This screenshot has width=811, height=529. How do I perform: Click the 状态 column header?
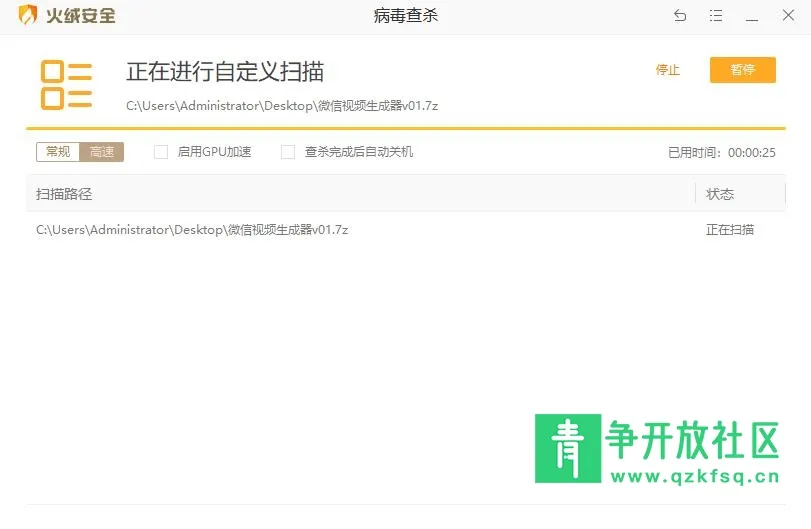coord(720,194)
